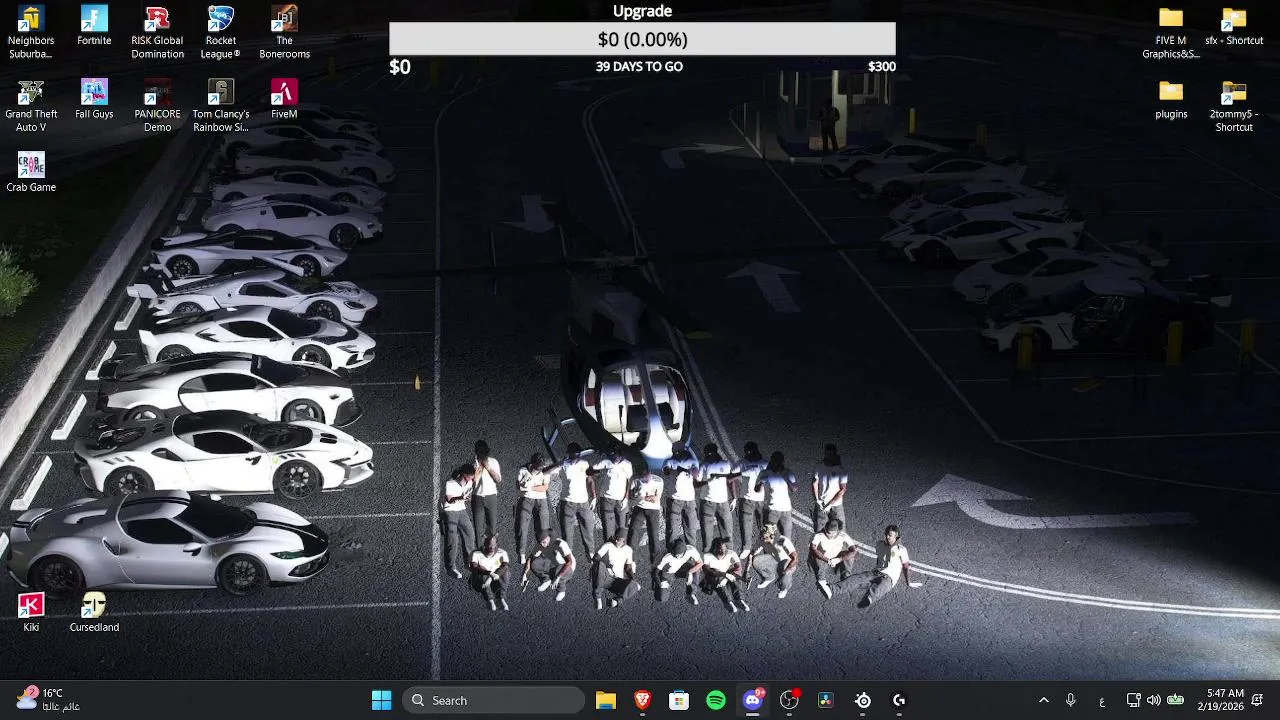This screenshot has width=1280, height=720.
Task: Switch to Discord in the taskbar
Action: [753, 700]
